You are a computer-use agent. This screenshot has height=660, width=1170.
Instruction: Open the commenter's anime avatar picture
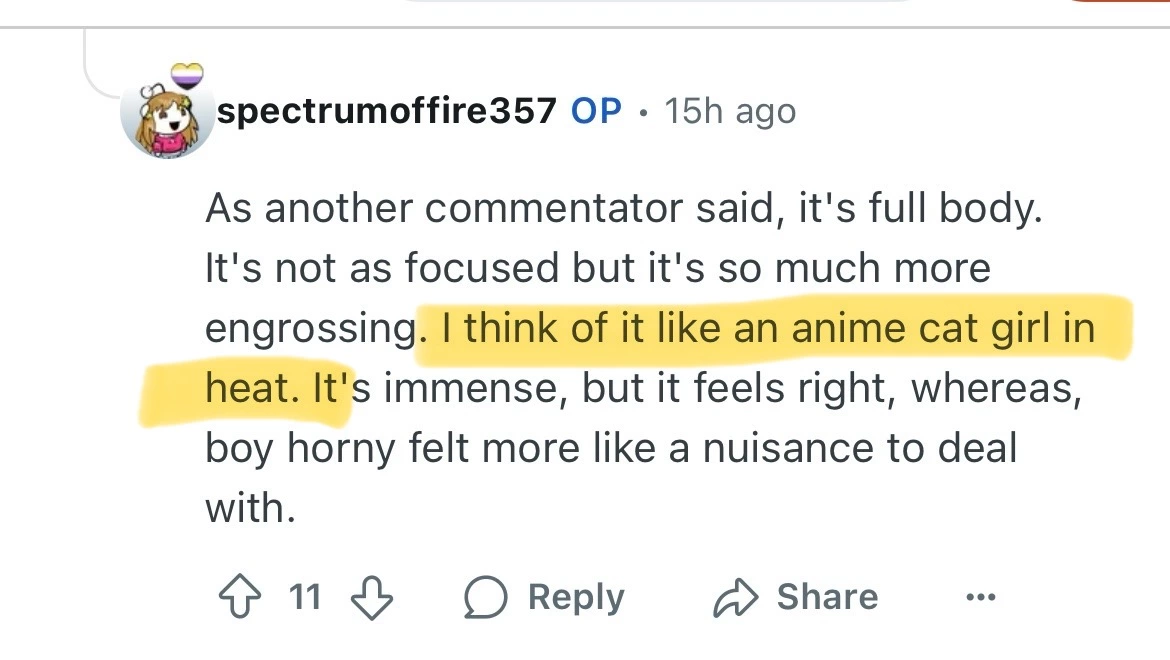click(167, 116)
